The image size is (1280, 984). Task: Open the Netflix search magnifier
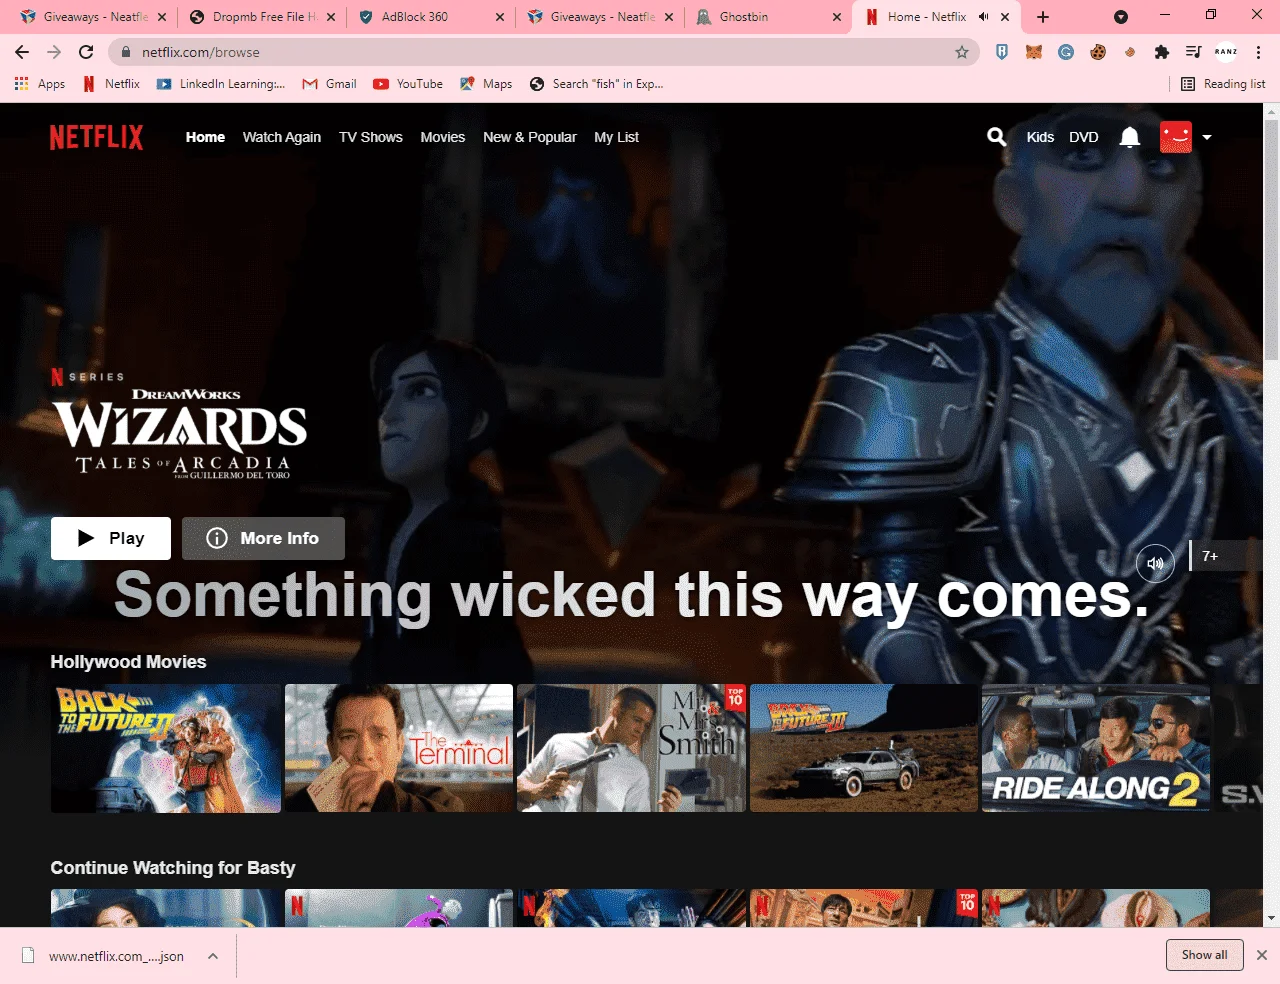pos(996,137)
